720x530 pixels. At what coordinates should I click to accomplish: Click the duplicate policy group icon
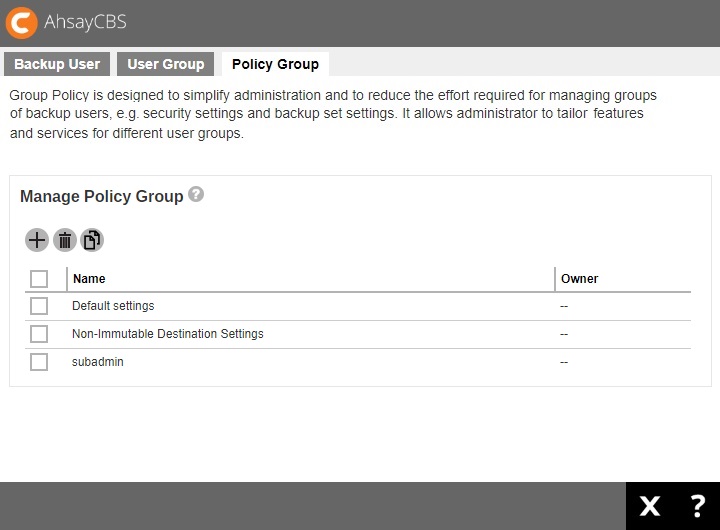92,240
